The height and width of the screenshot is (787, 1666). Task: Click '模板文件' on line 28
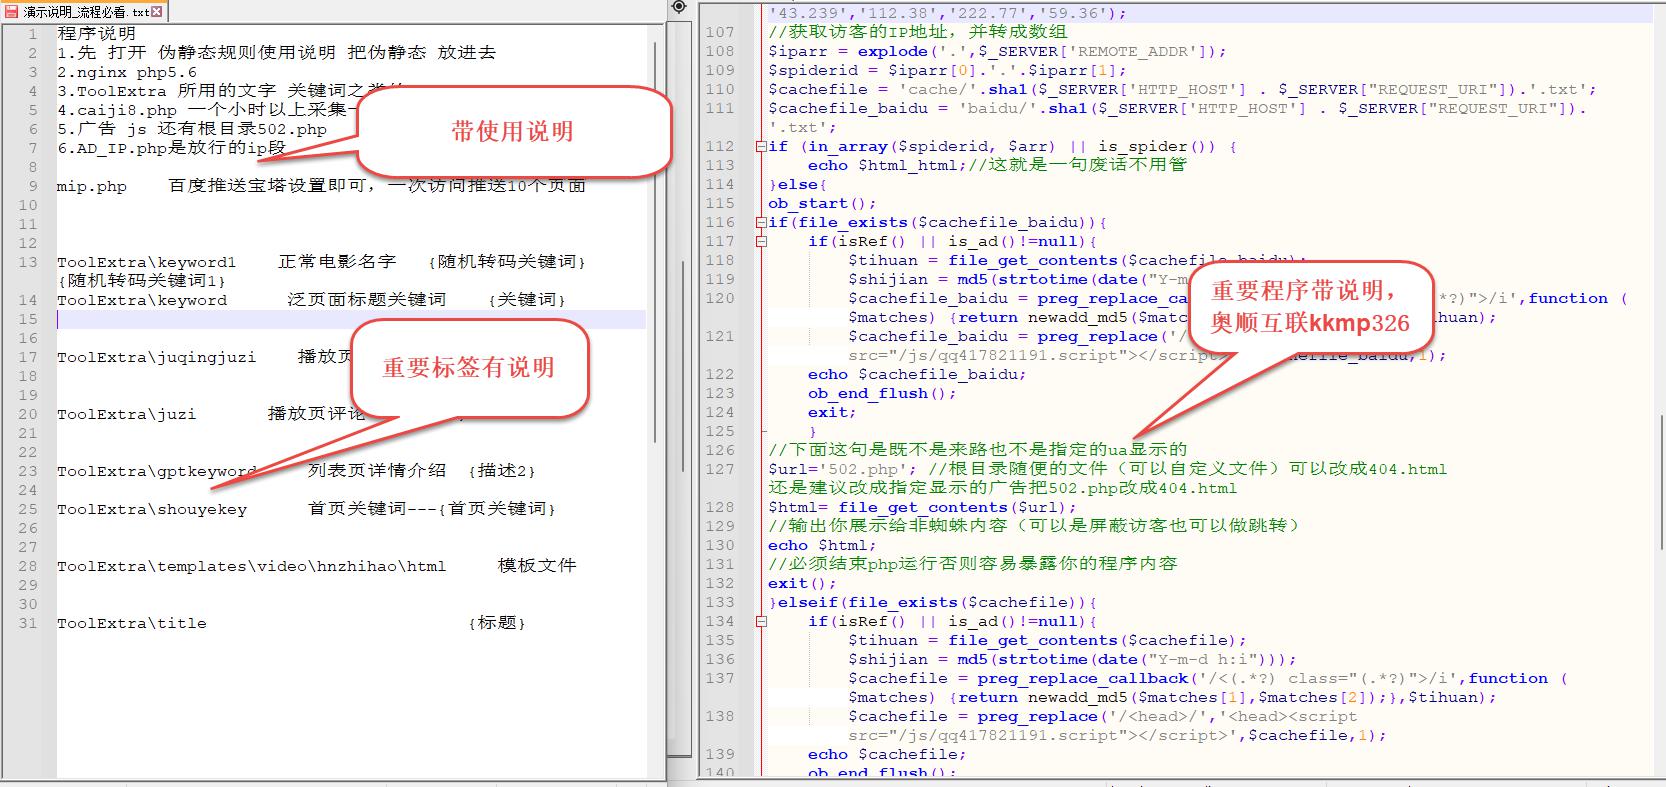(x=537, y=566)
